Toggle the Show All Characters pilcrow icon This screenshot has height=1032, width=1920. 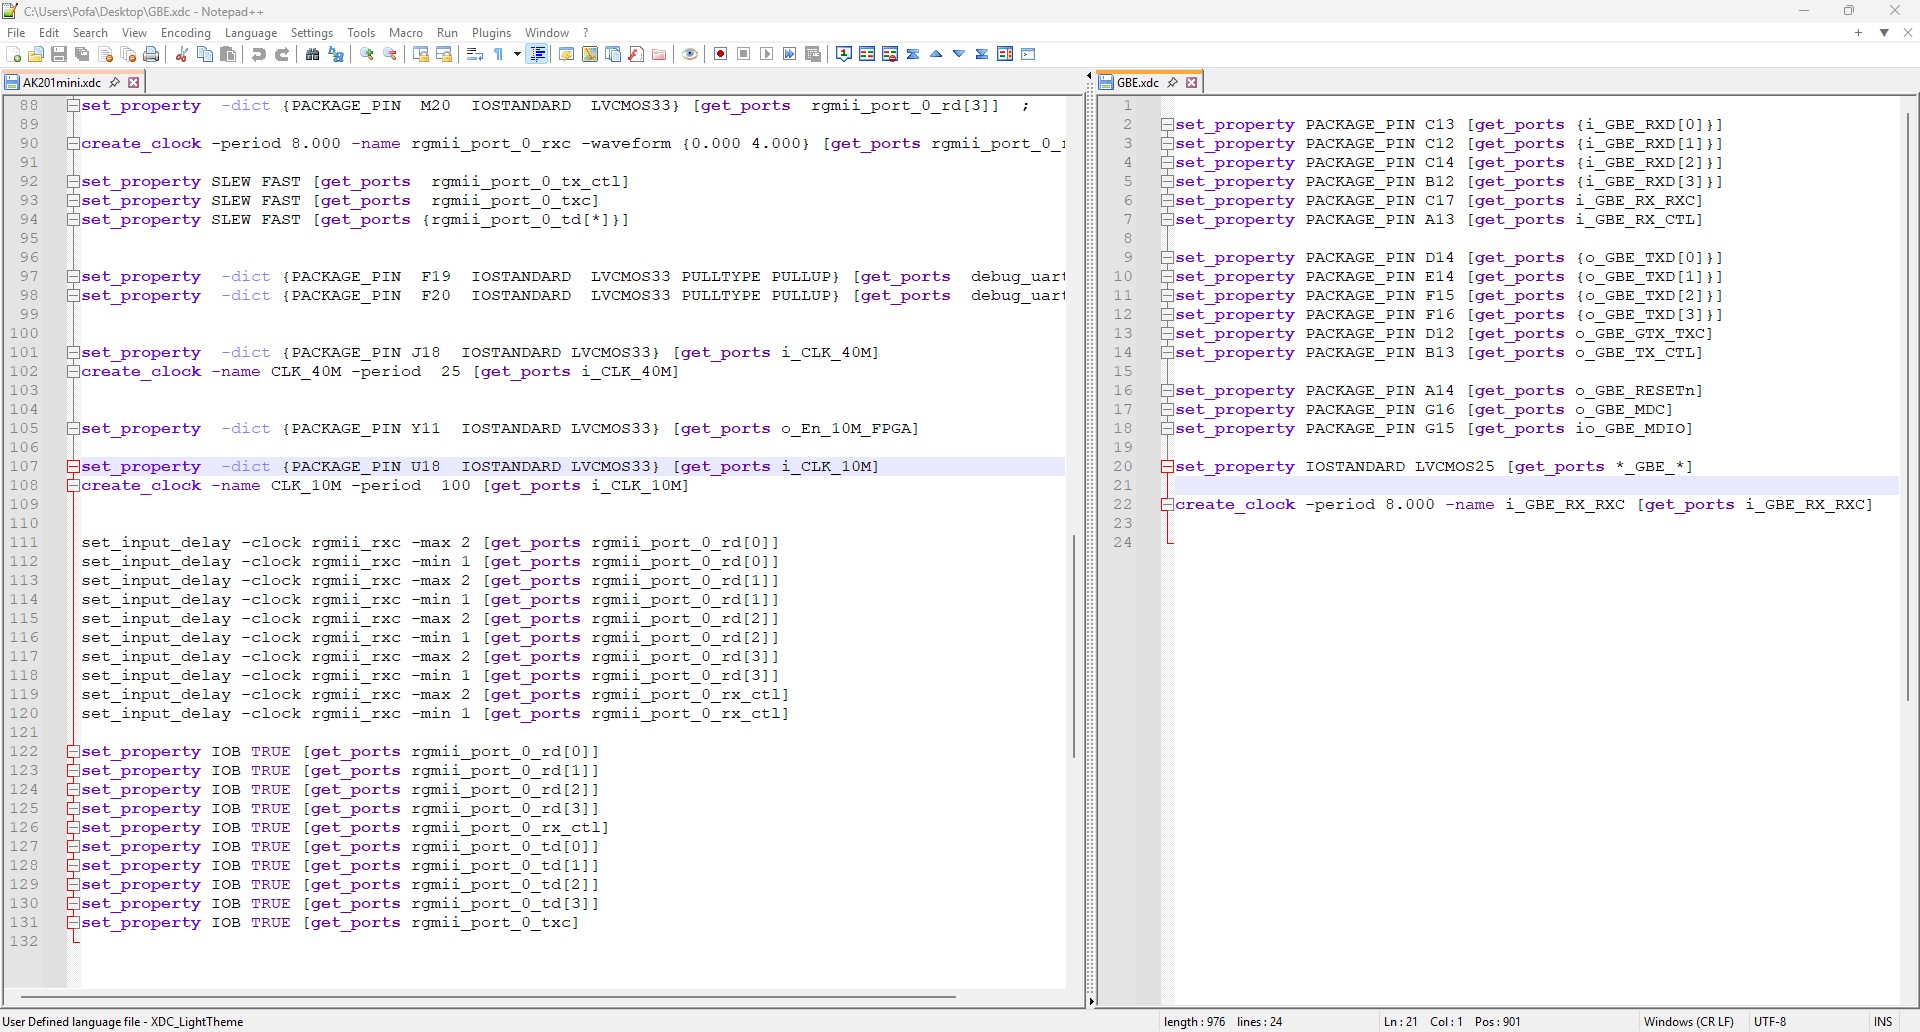coord(499,54)
